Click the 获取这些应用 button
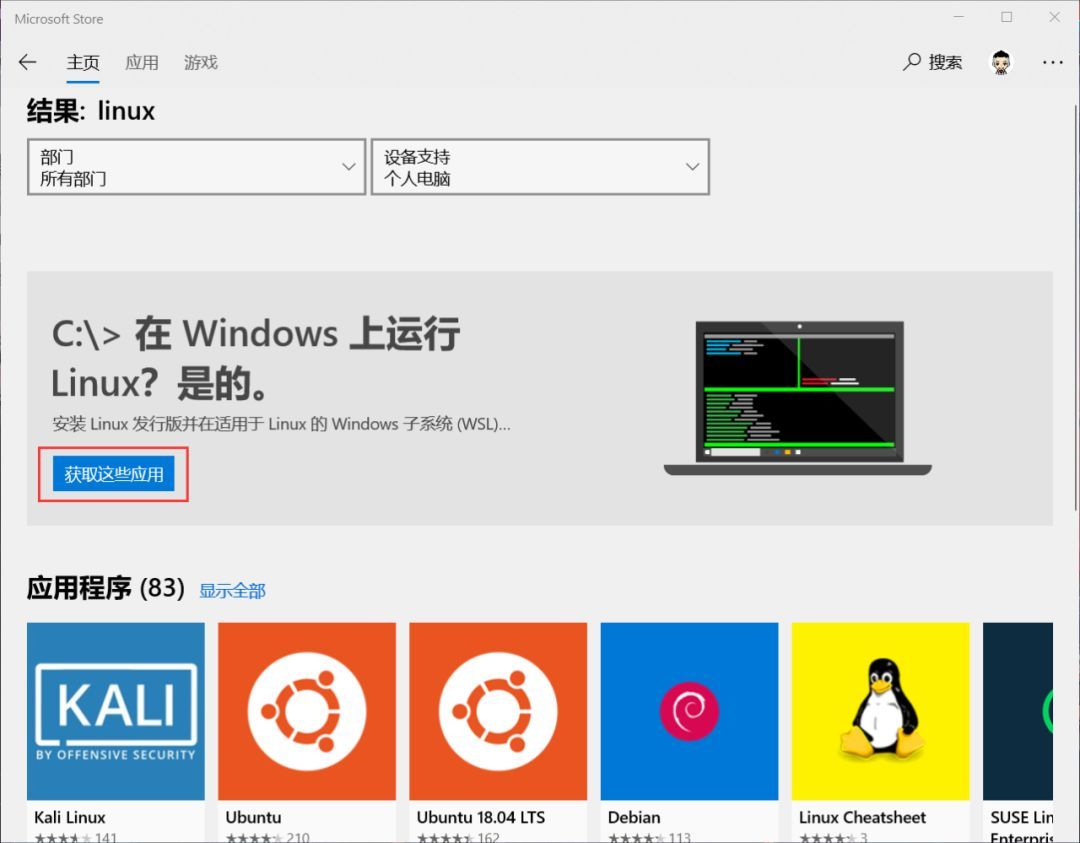Viewport: 1080px width, 843px height. click(114, 474)
